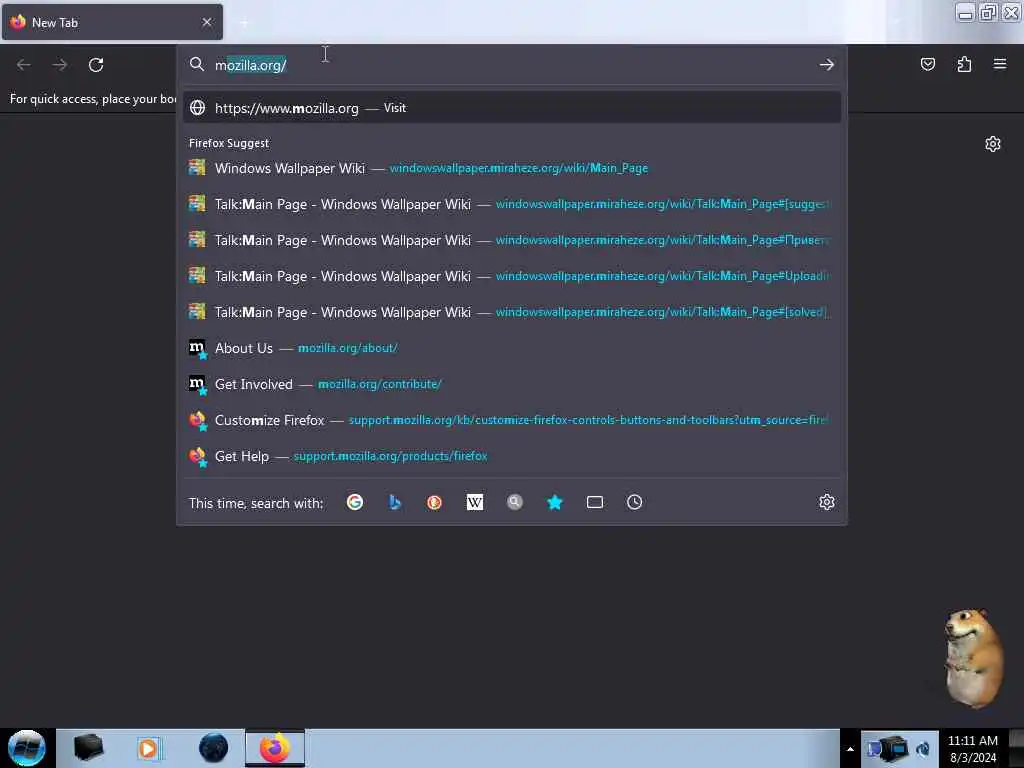Click the Firefox taskbar button
Screen dimensions: 1024x768
tap(275, 748)
